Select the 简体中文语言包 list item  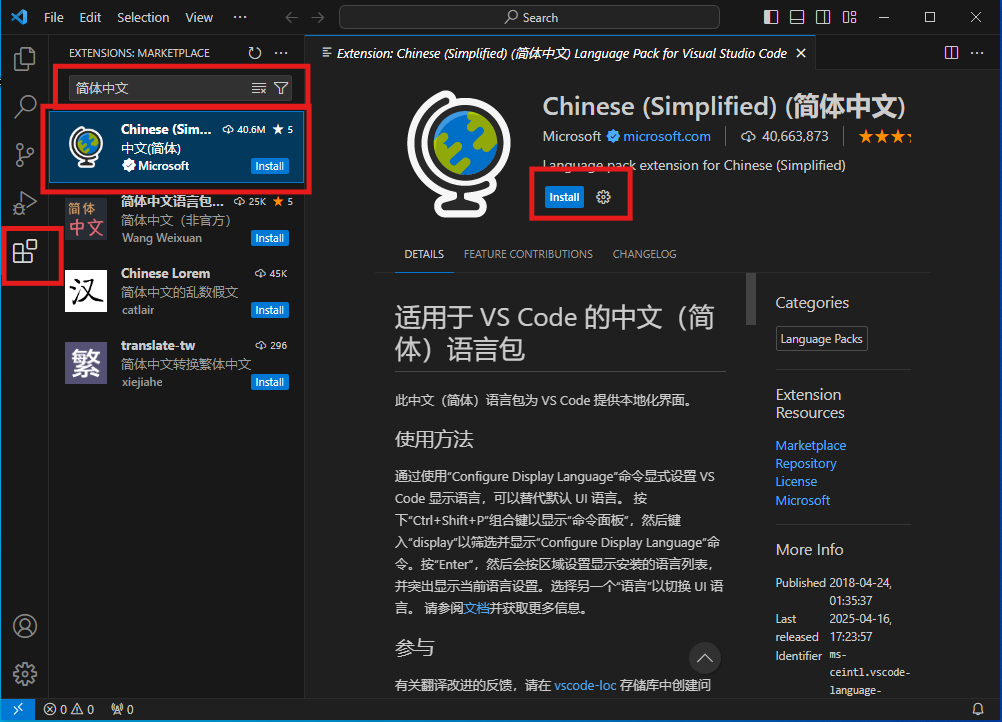tap(177, 220)
